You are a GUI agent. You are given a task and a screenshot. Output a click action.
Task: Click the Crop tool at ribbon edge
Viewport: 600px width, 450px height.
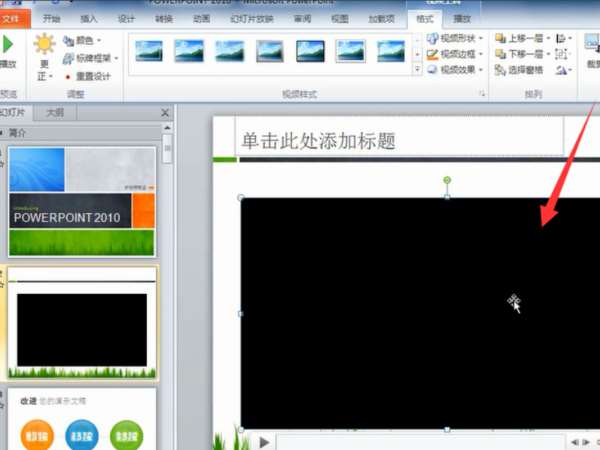coord(592,51)
